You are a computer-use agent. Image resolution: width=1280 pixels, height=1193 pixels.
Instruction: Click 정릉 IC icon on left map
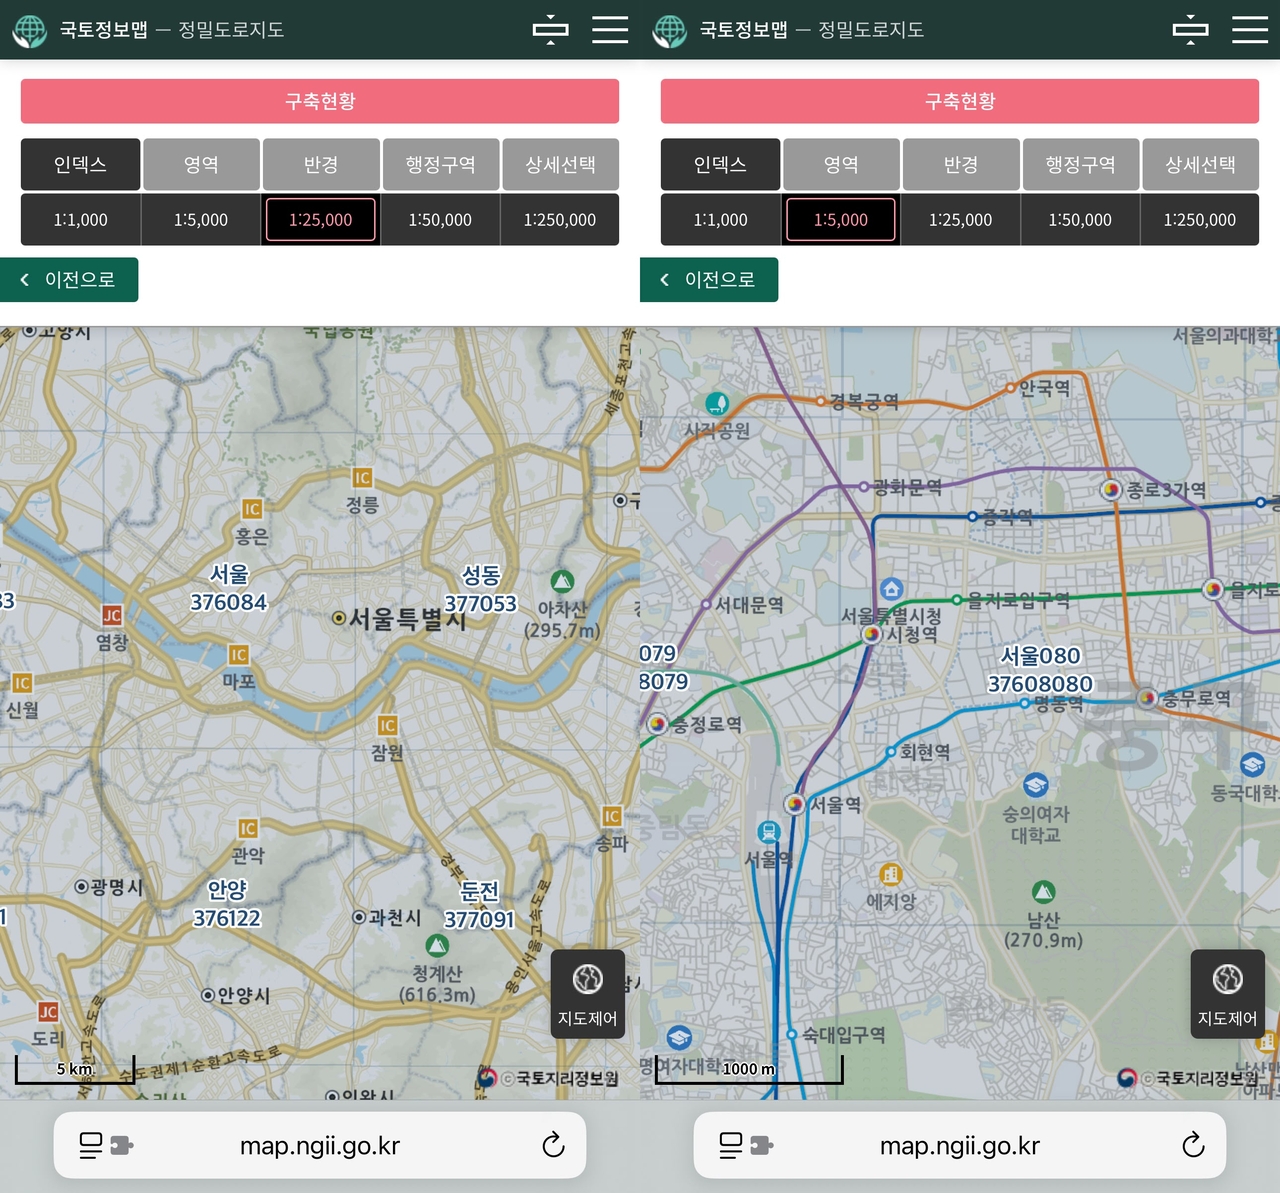coord(362,478)
